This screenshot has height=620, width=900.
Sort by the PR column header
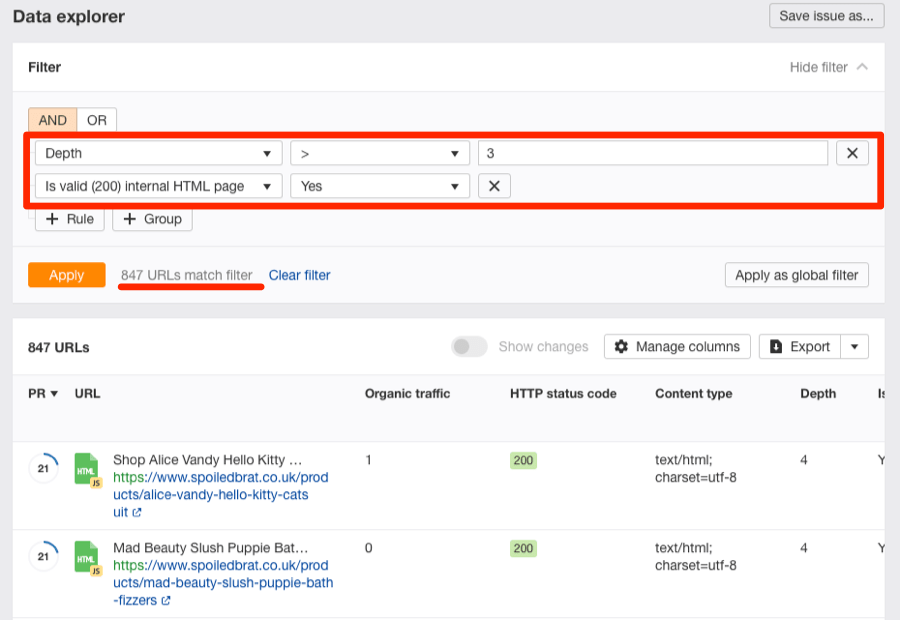click(42, 394)
